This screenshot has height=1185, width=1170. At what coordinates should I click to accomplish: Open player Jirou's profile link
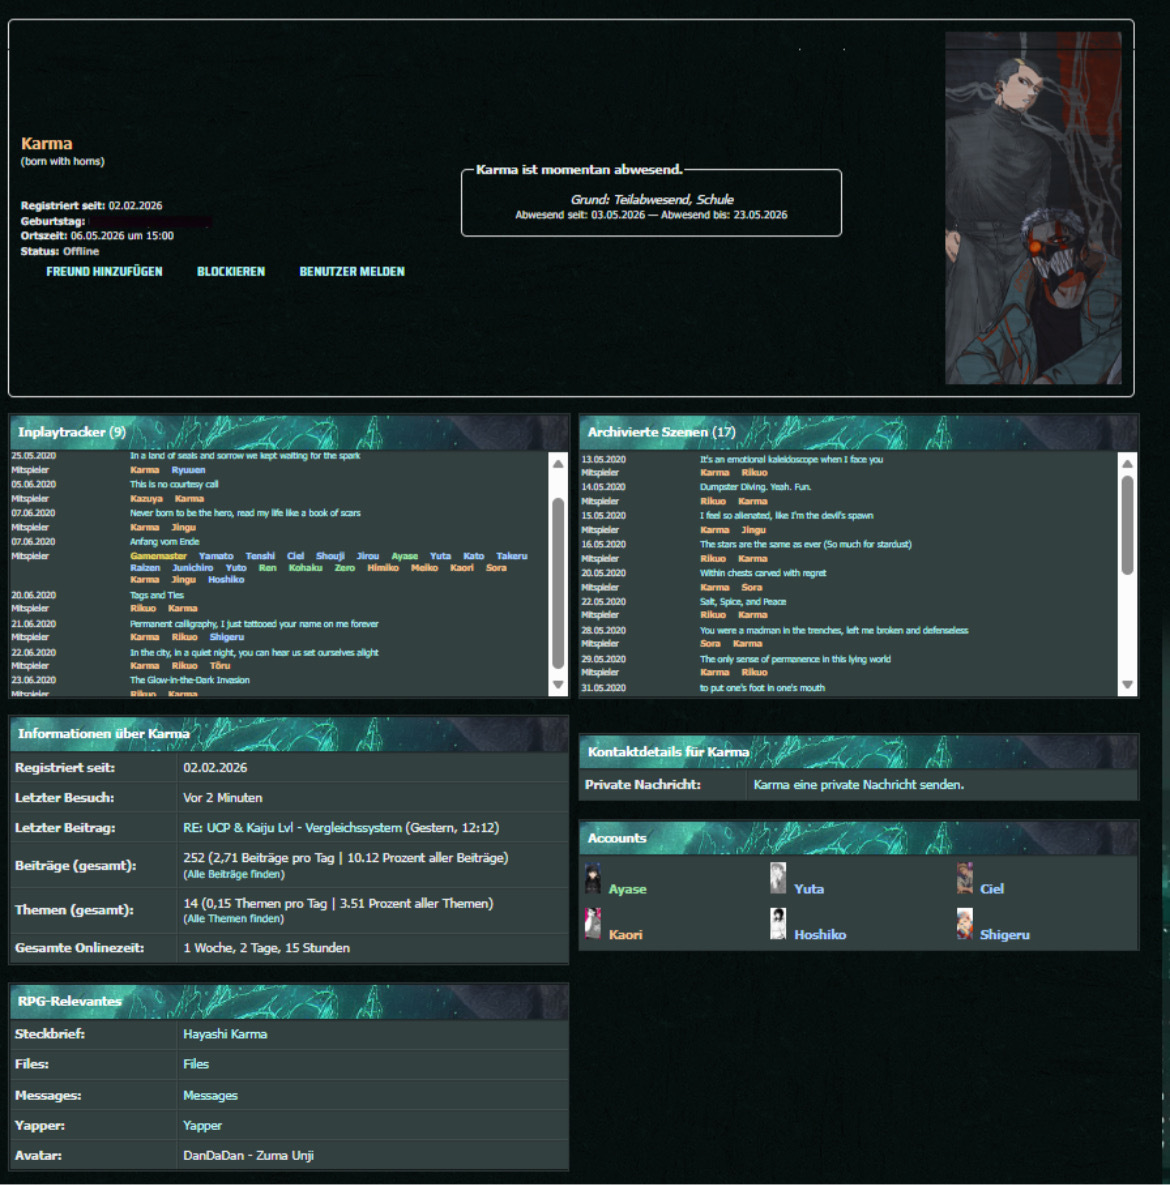click(367, 556)
